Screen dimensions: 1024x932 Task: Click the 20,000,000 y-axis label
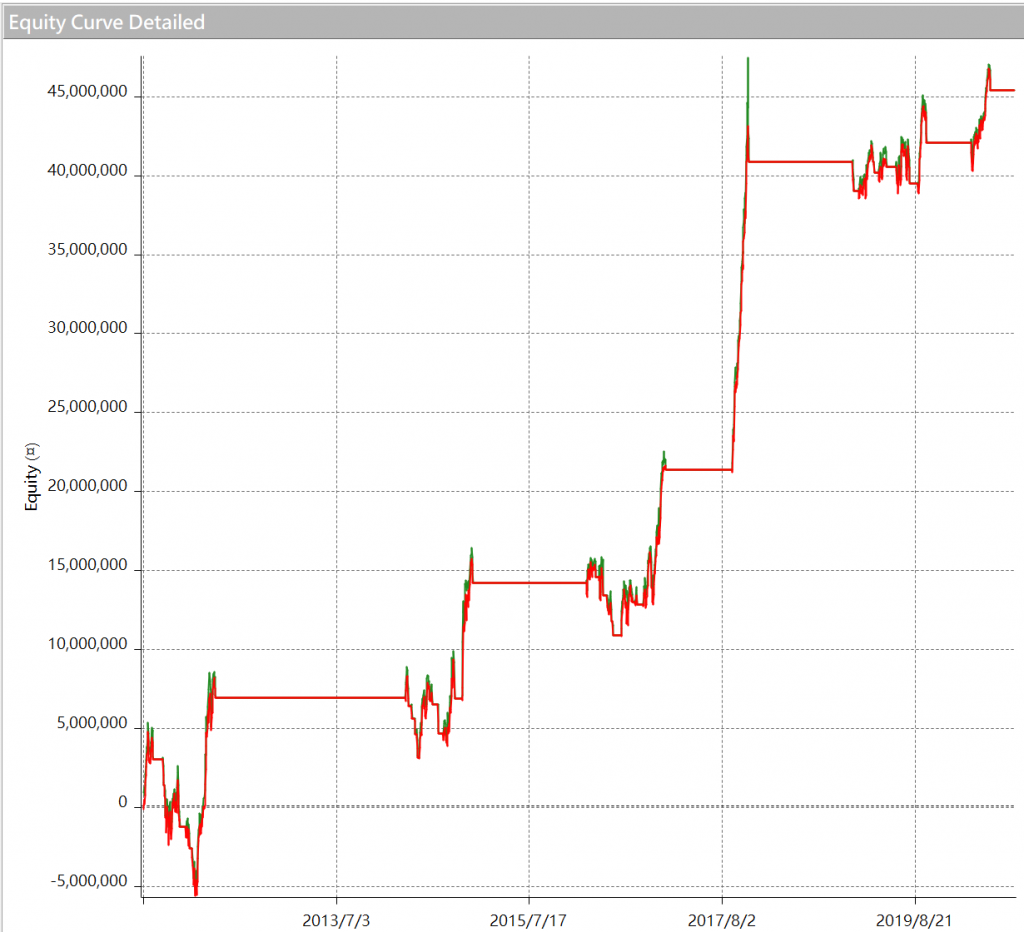tap(87, 487)
